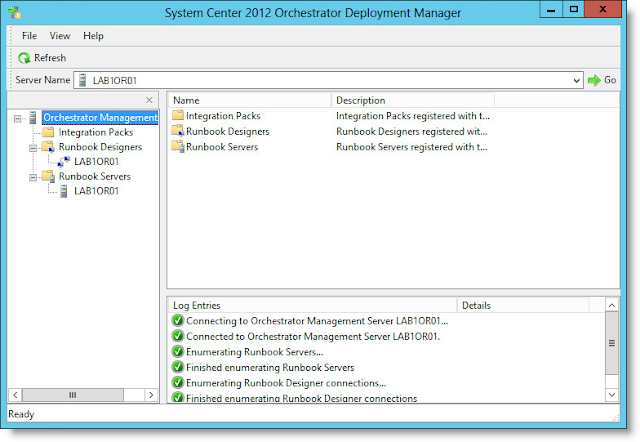Viewport: 640px width, 442px height.
Task: Select LAB1OR01 under Runbook Designers
Action: [x=96, y=162]
